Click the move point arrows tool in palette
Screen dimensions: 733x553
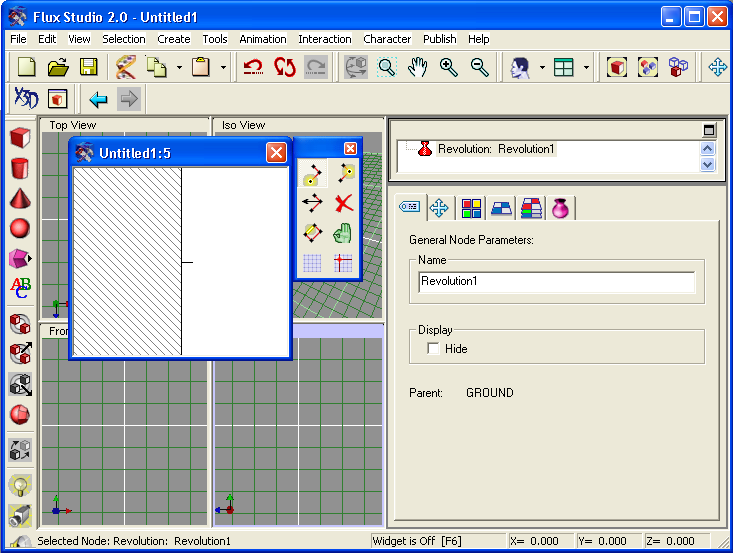pyautogui.click(x=312, y=203)
